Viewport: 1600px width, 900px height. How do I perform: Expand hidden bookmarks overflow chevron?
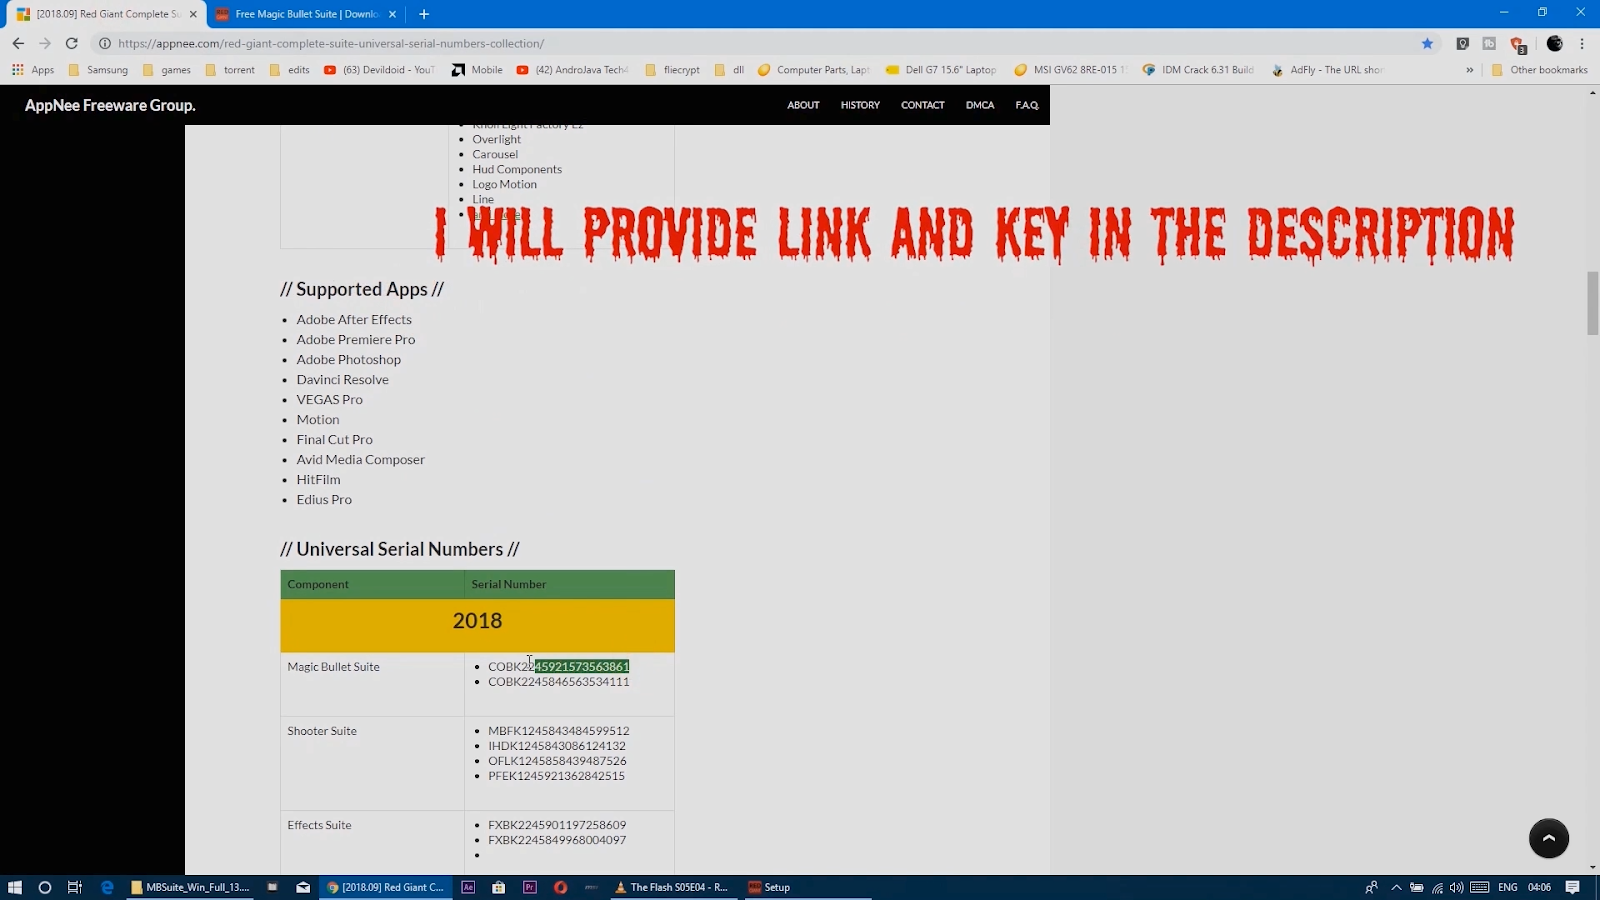click(1470, 70)
